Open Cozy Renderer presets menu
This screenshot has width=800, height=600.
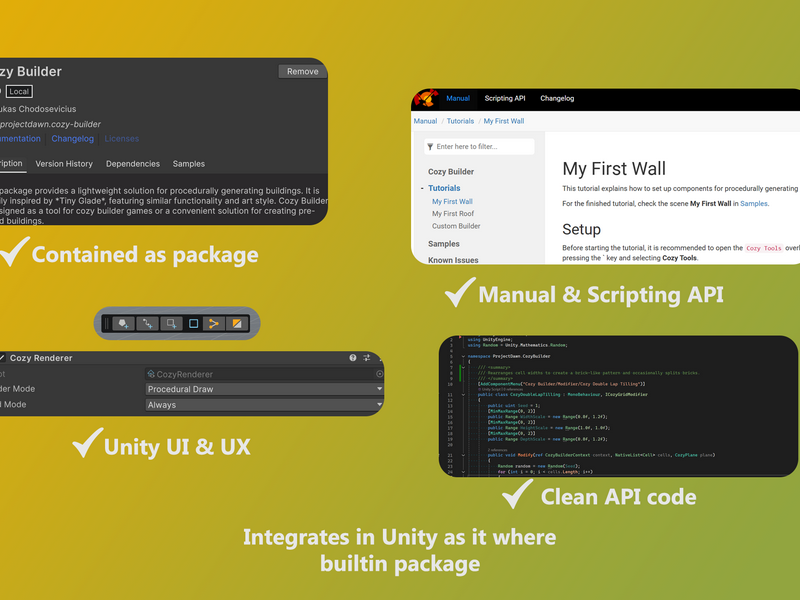(x=366, y=358)
